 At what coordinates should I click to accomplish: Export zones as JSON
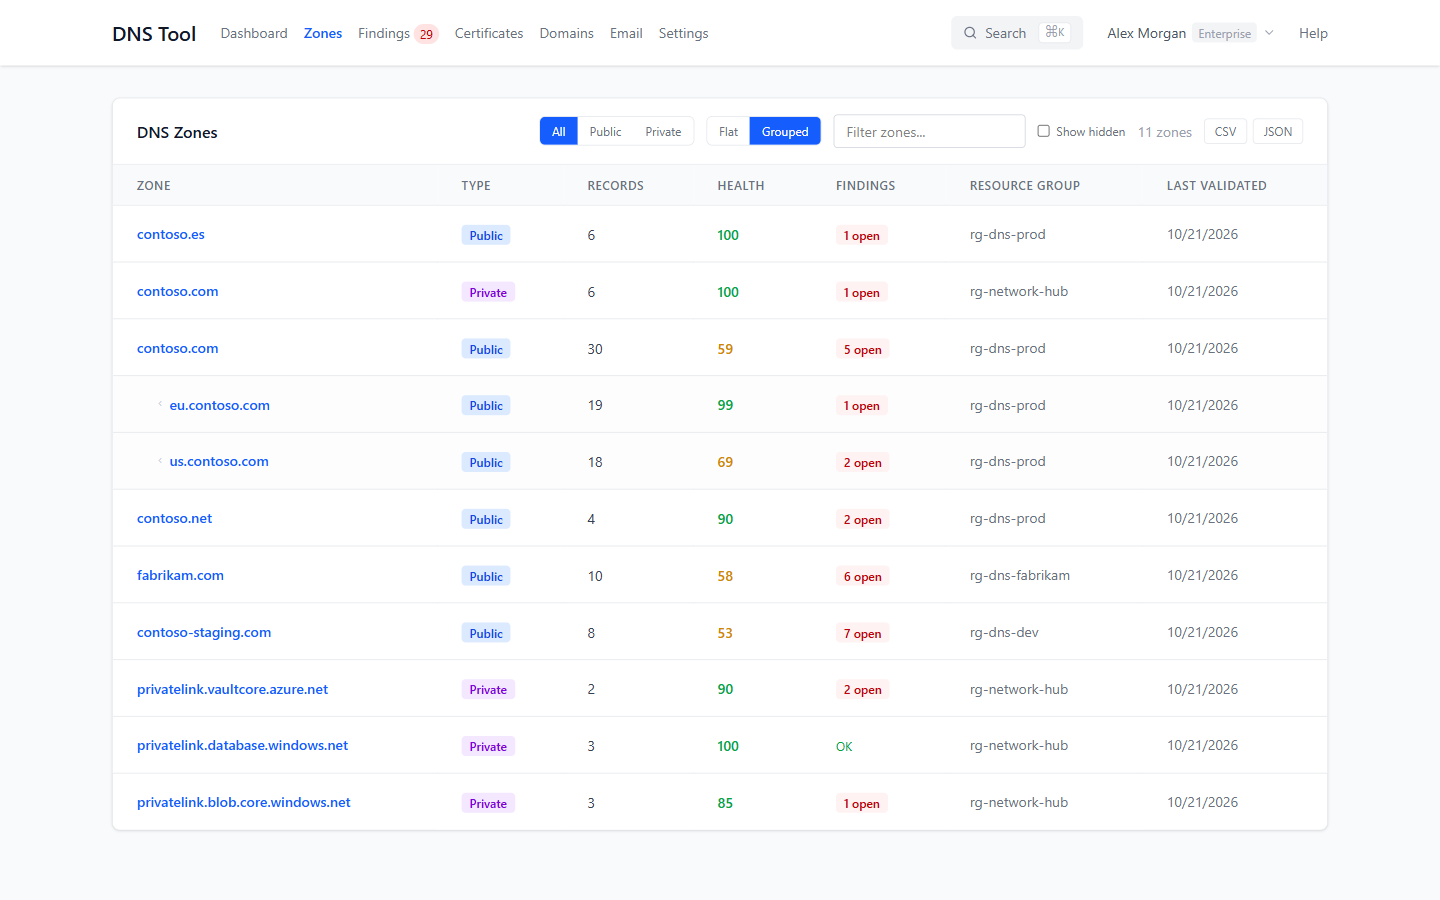pyautogui.click(x=1278, y=131)
